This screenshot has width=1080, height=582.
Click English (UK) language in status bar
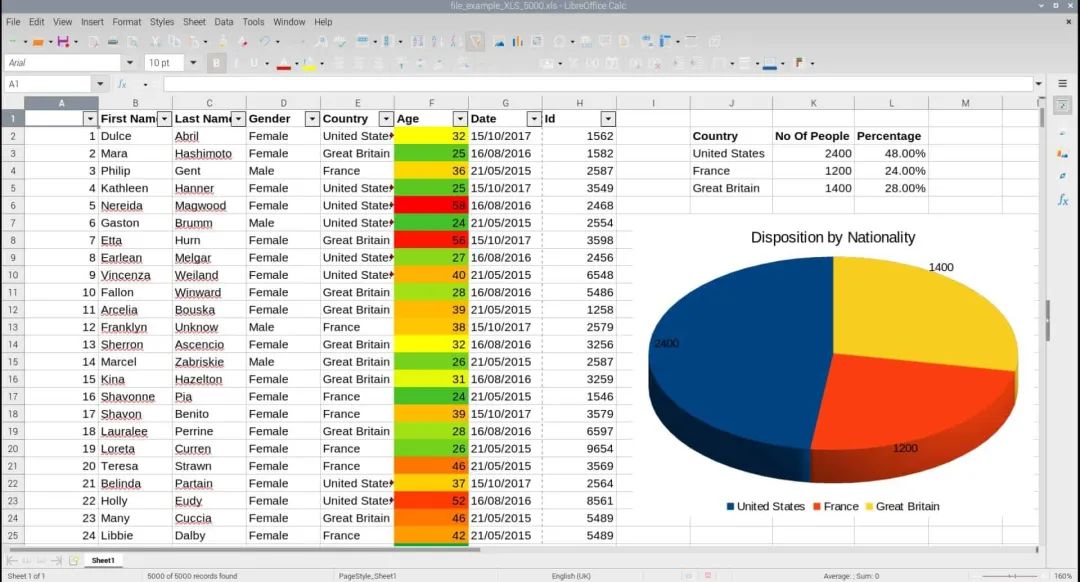(571, 576)
